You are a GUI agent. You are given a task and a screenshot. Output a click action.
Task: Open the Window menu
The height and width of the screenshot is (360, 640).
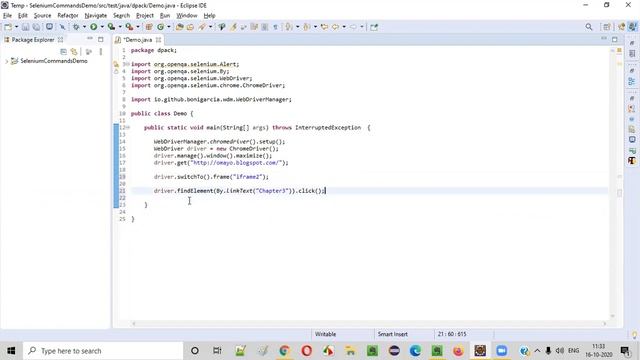tap(187, 16)
